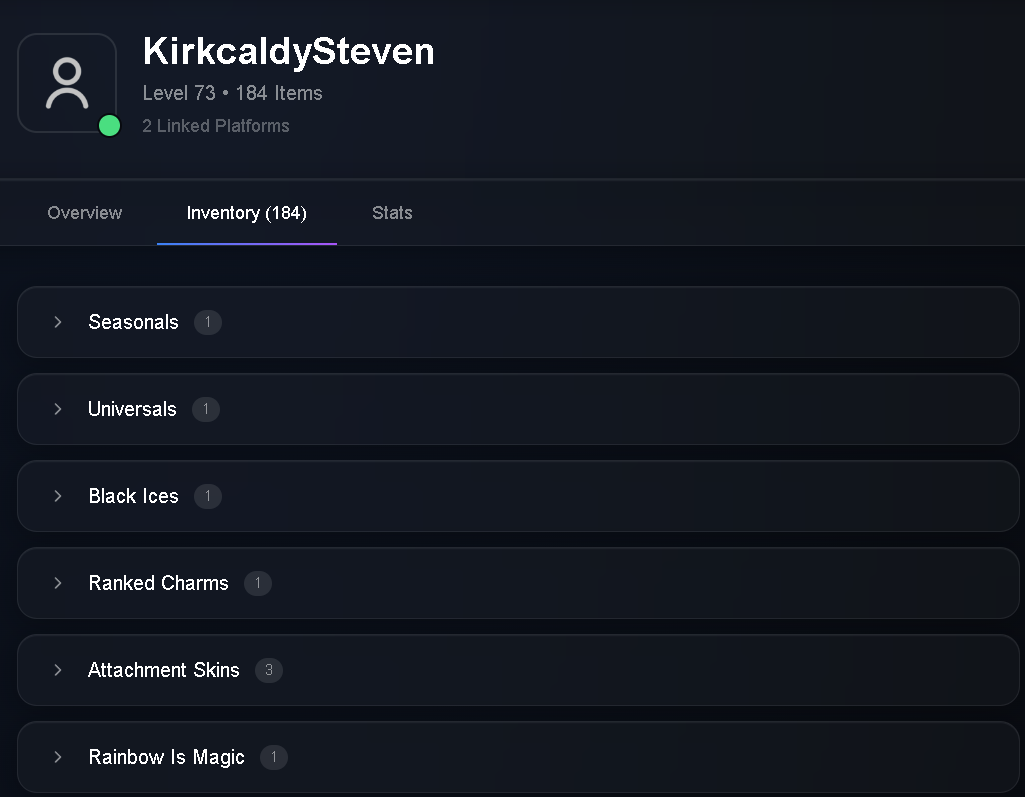Click the Seasonals count badge
Image resolution: width=1025 pixels, height=797 pixels.
click(x=208, y=322)
